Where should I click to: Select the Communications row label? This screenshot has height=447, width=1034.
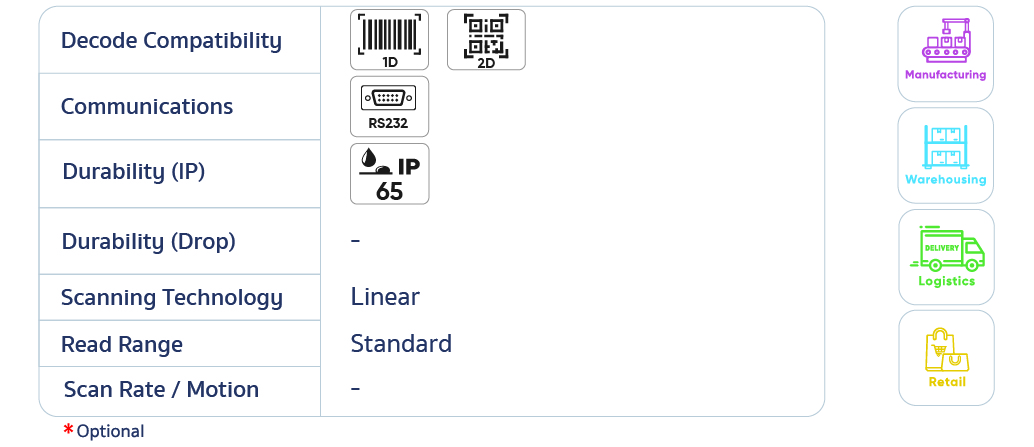[x=147, y=107]
